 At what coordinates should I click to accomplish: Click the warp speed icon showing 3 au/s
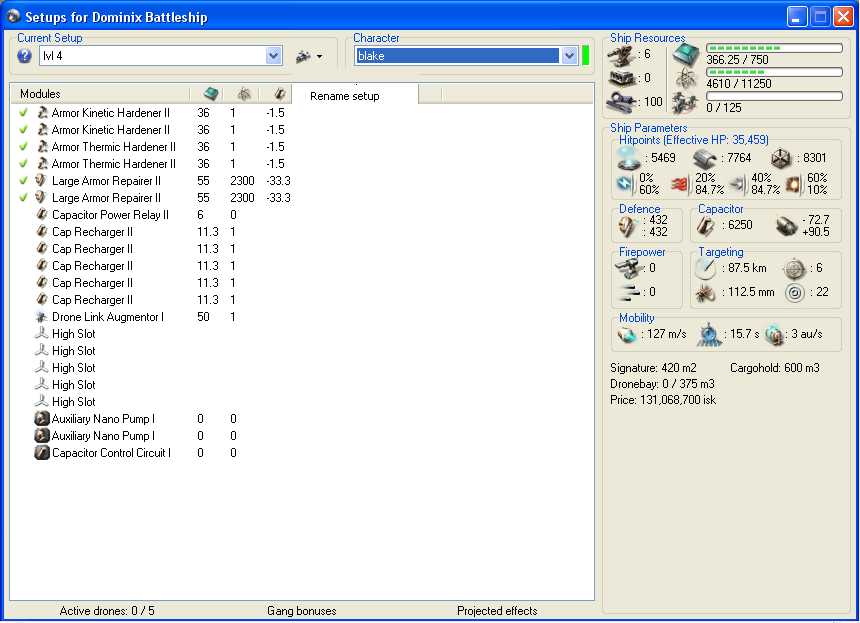pos(774,335)
